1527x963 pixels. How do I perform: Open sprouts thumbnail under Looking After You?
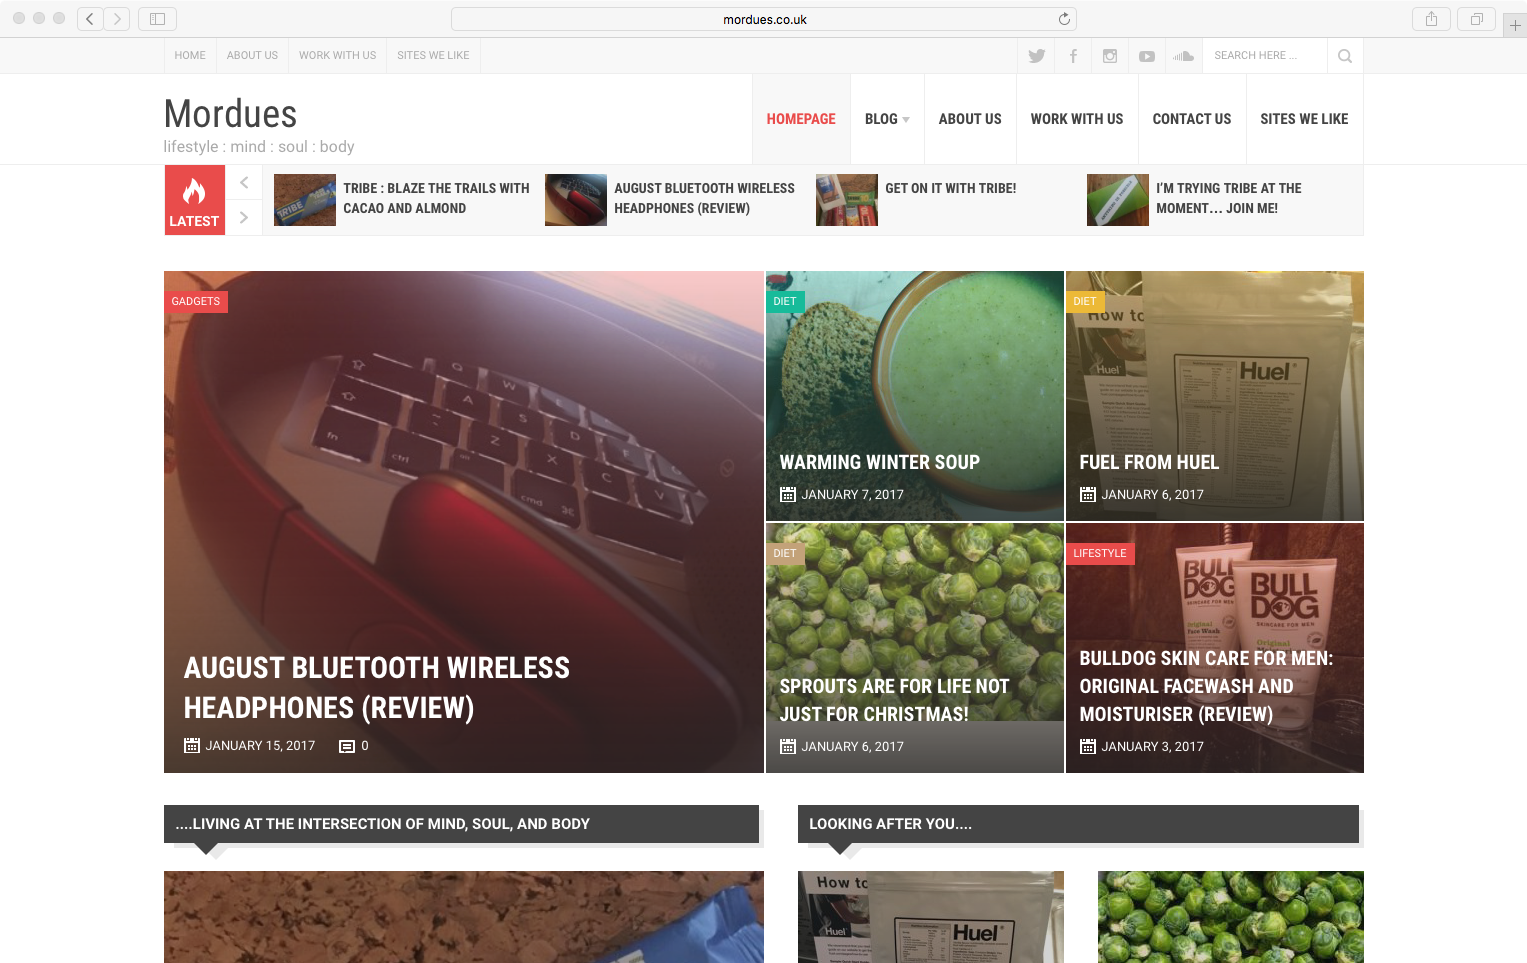point(1231,917)
